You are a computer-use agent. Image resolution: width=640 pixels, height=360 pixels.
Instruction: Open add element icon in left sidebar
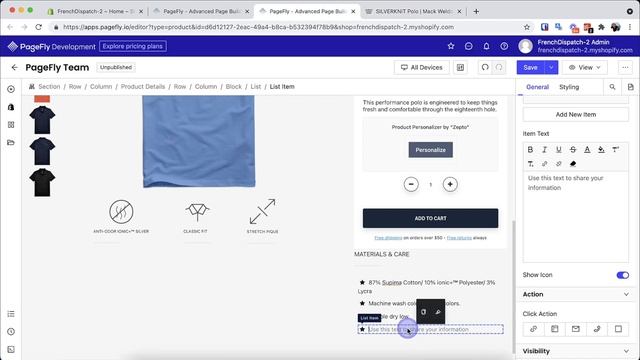point(11,89)
